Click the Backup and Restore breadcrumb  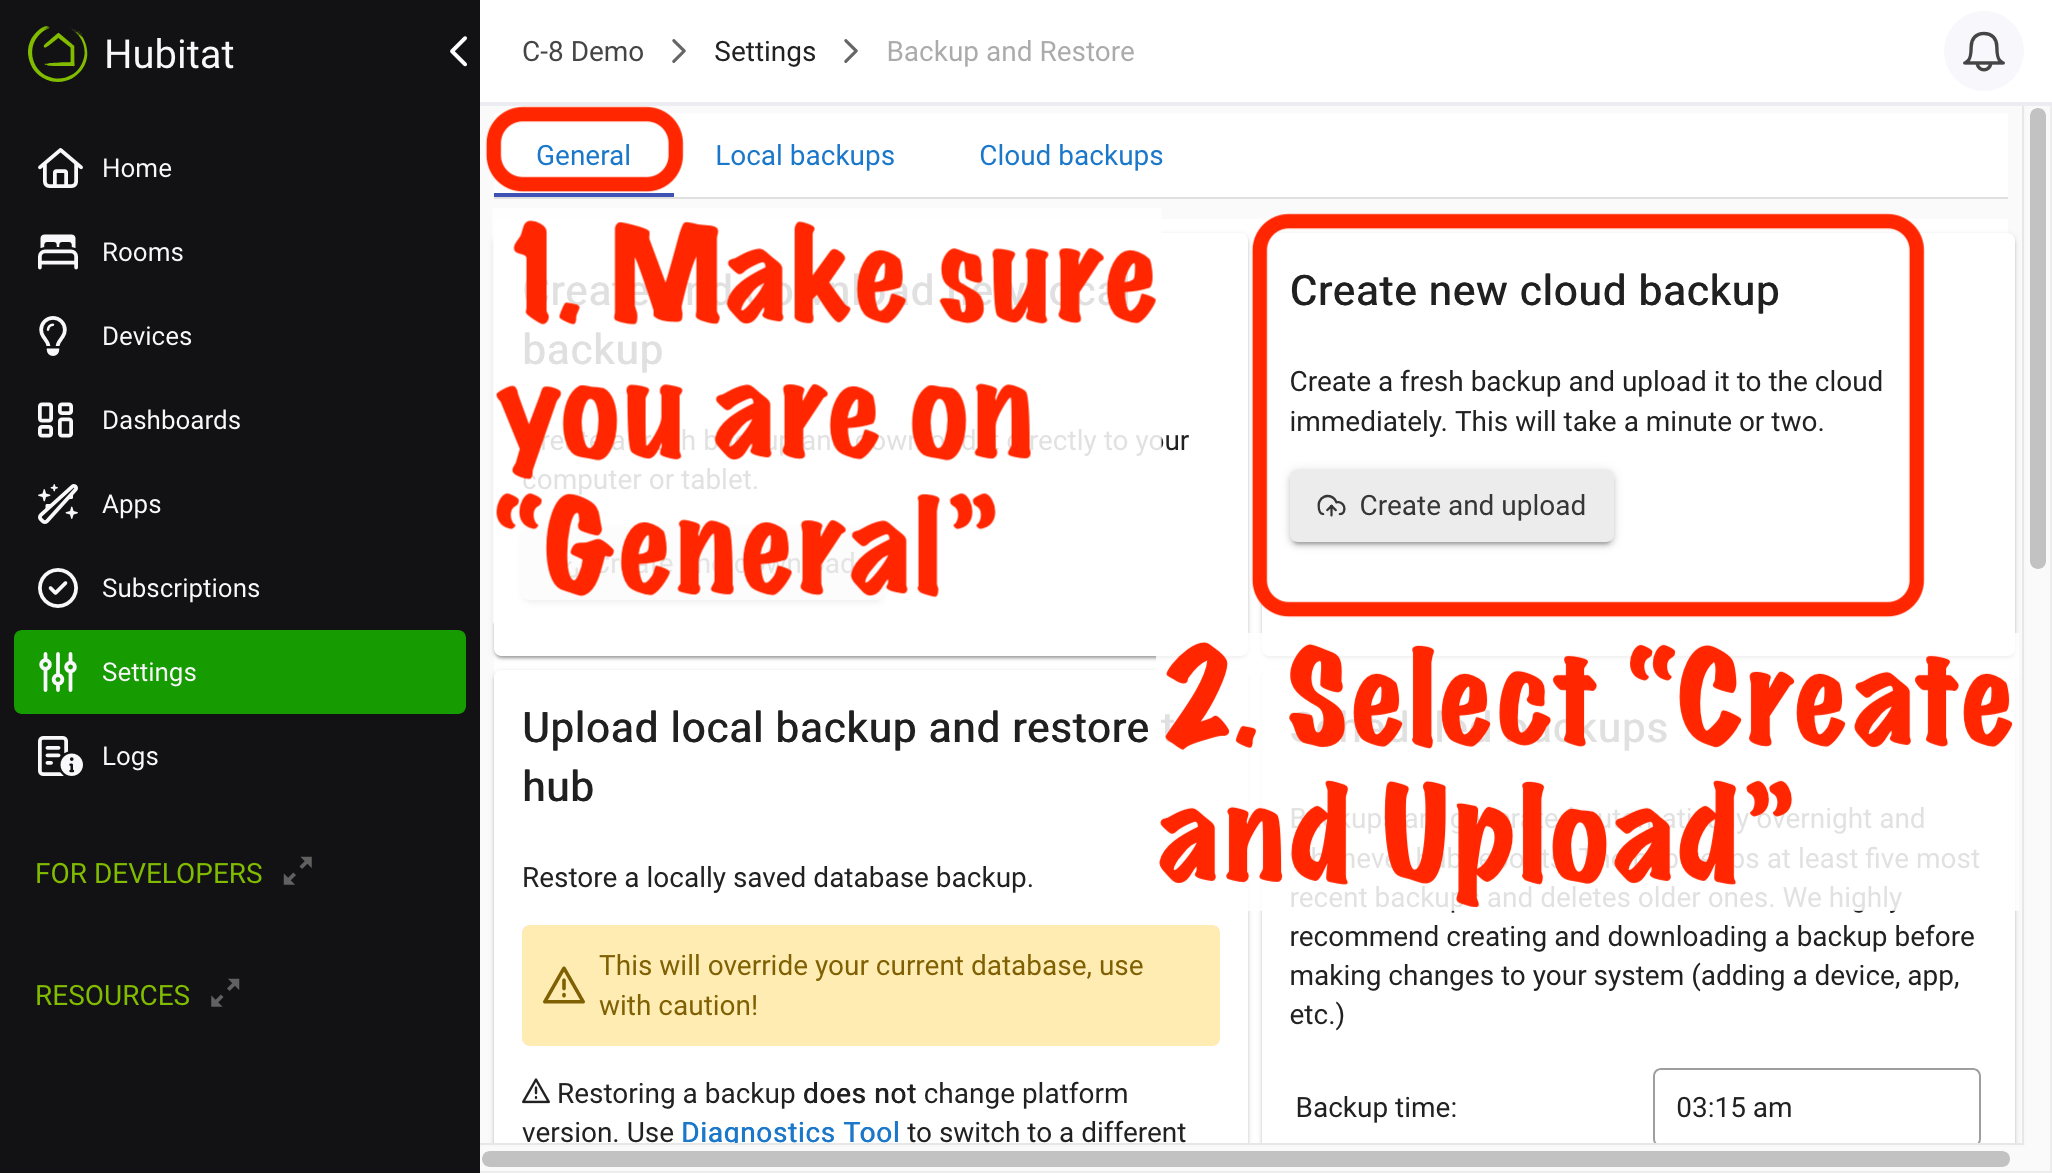1010,51
